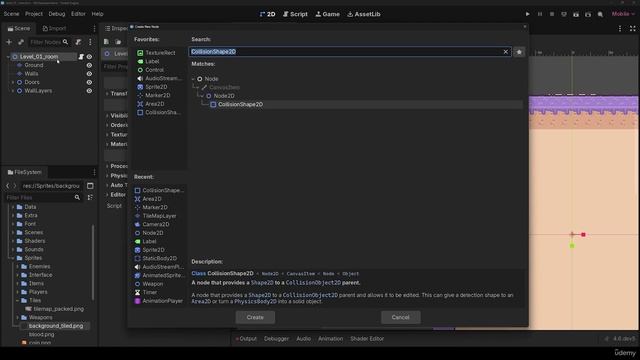The width and height of the screenshot is (640, 360).
Task: Open the Debug menu
Action: [x=57, y=14]
